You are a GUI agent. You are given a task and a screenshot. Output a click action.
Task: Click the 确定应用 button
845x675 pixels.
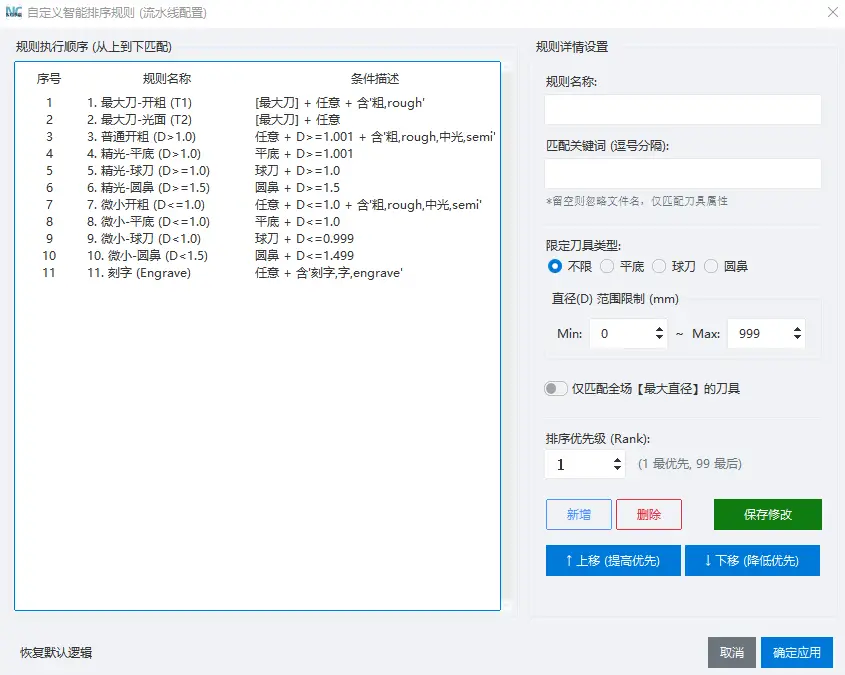(x=797, y=652)
